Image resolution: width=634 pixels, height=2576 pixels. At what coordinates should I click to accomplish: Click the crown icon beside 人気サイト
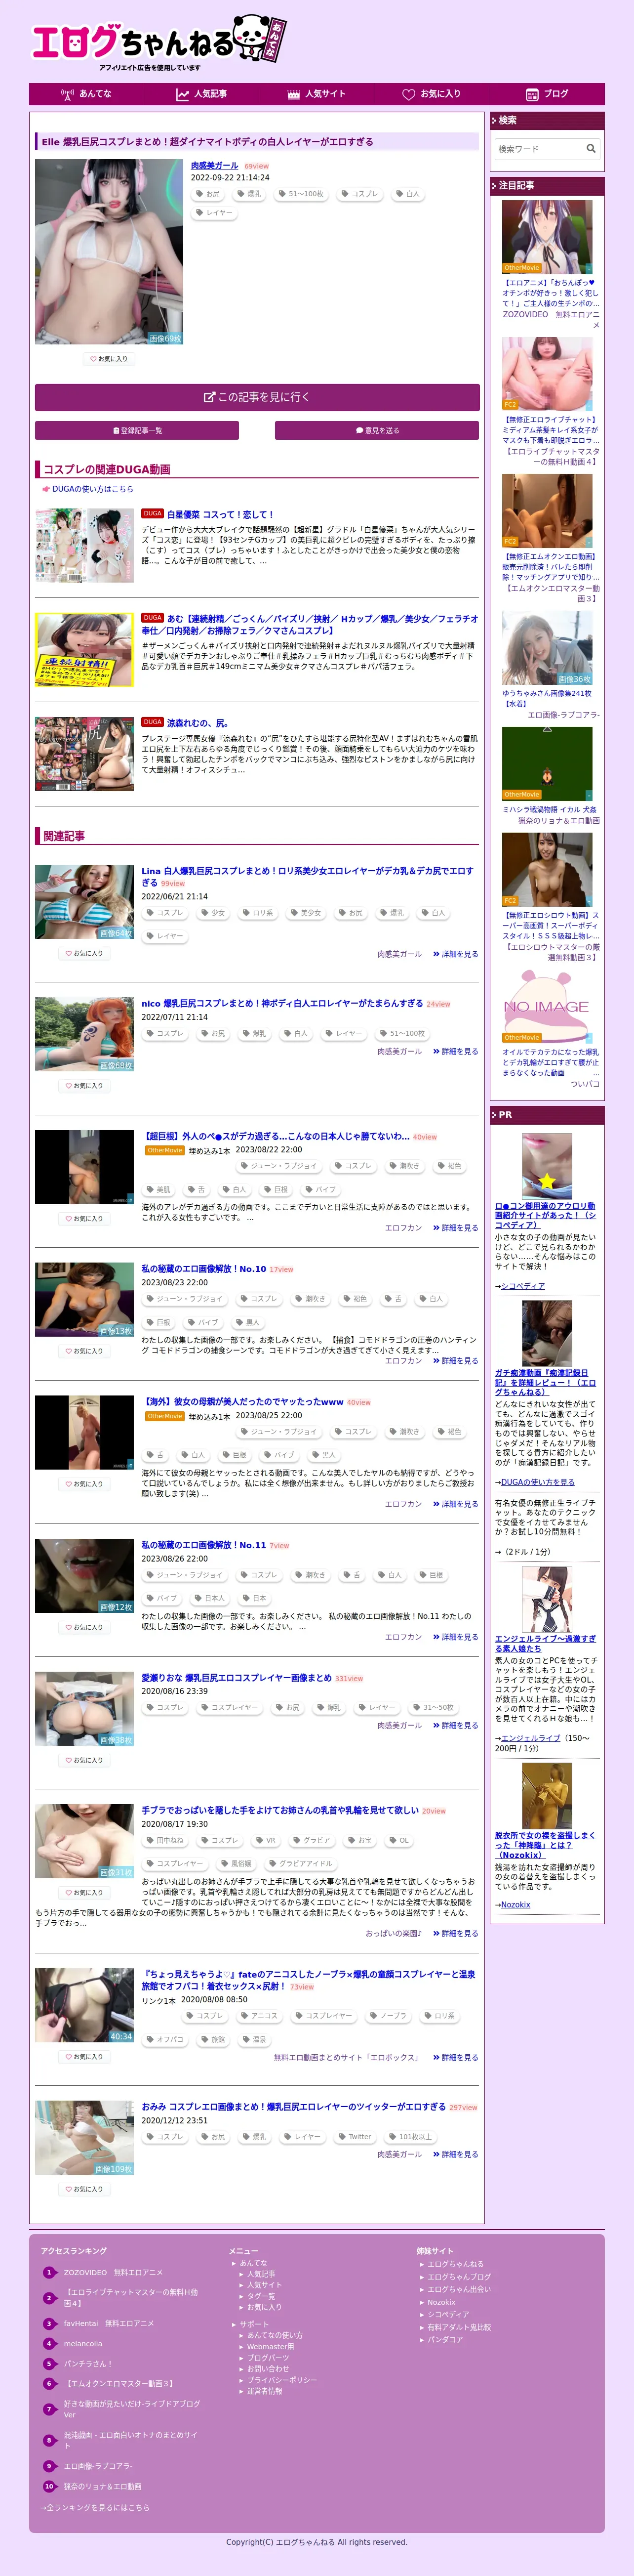pos(294,94)
